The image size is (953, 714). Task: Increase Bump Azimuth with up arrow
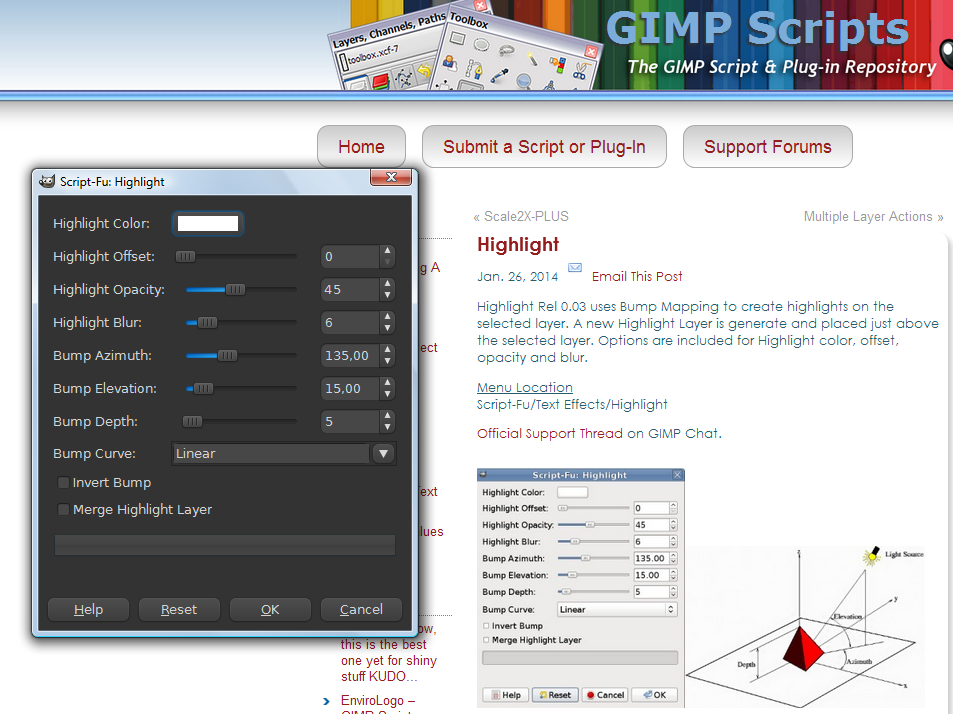coord(387,349)
